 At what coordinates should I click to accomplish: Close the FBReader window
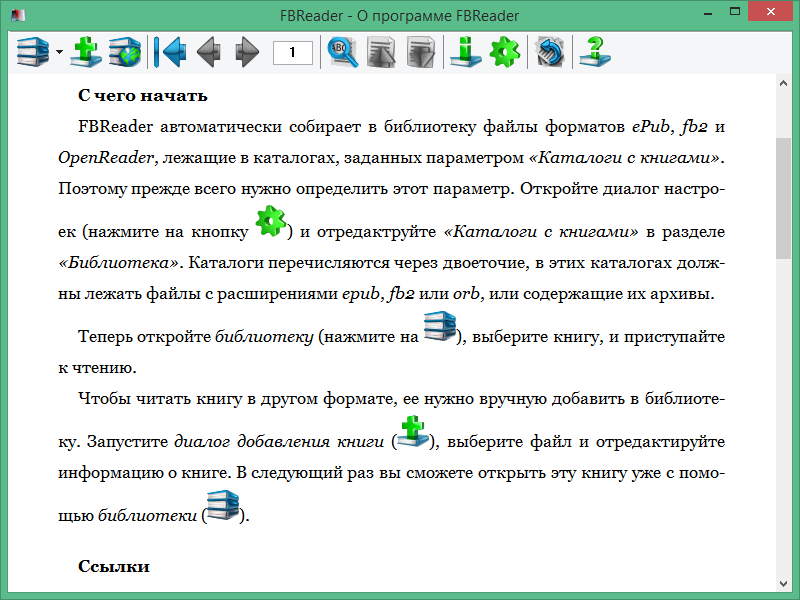point(770,11)
